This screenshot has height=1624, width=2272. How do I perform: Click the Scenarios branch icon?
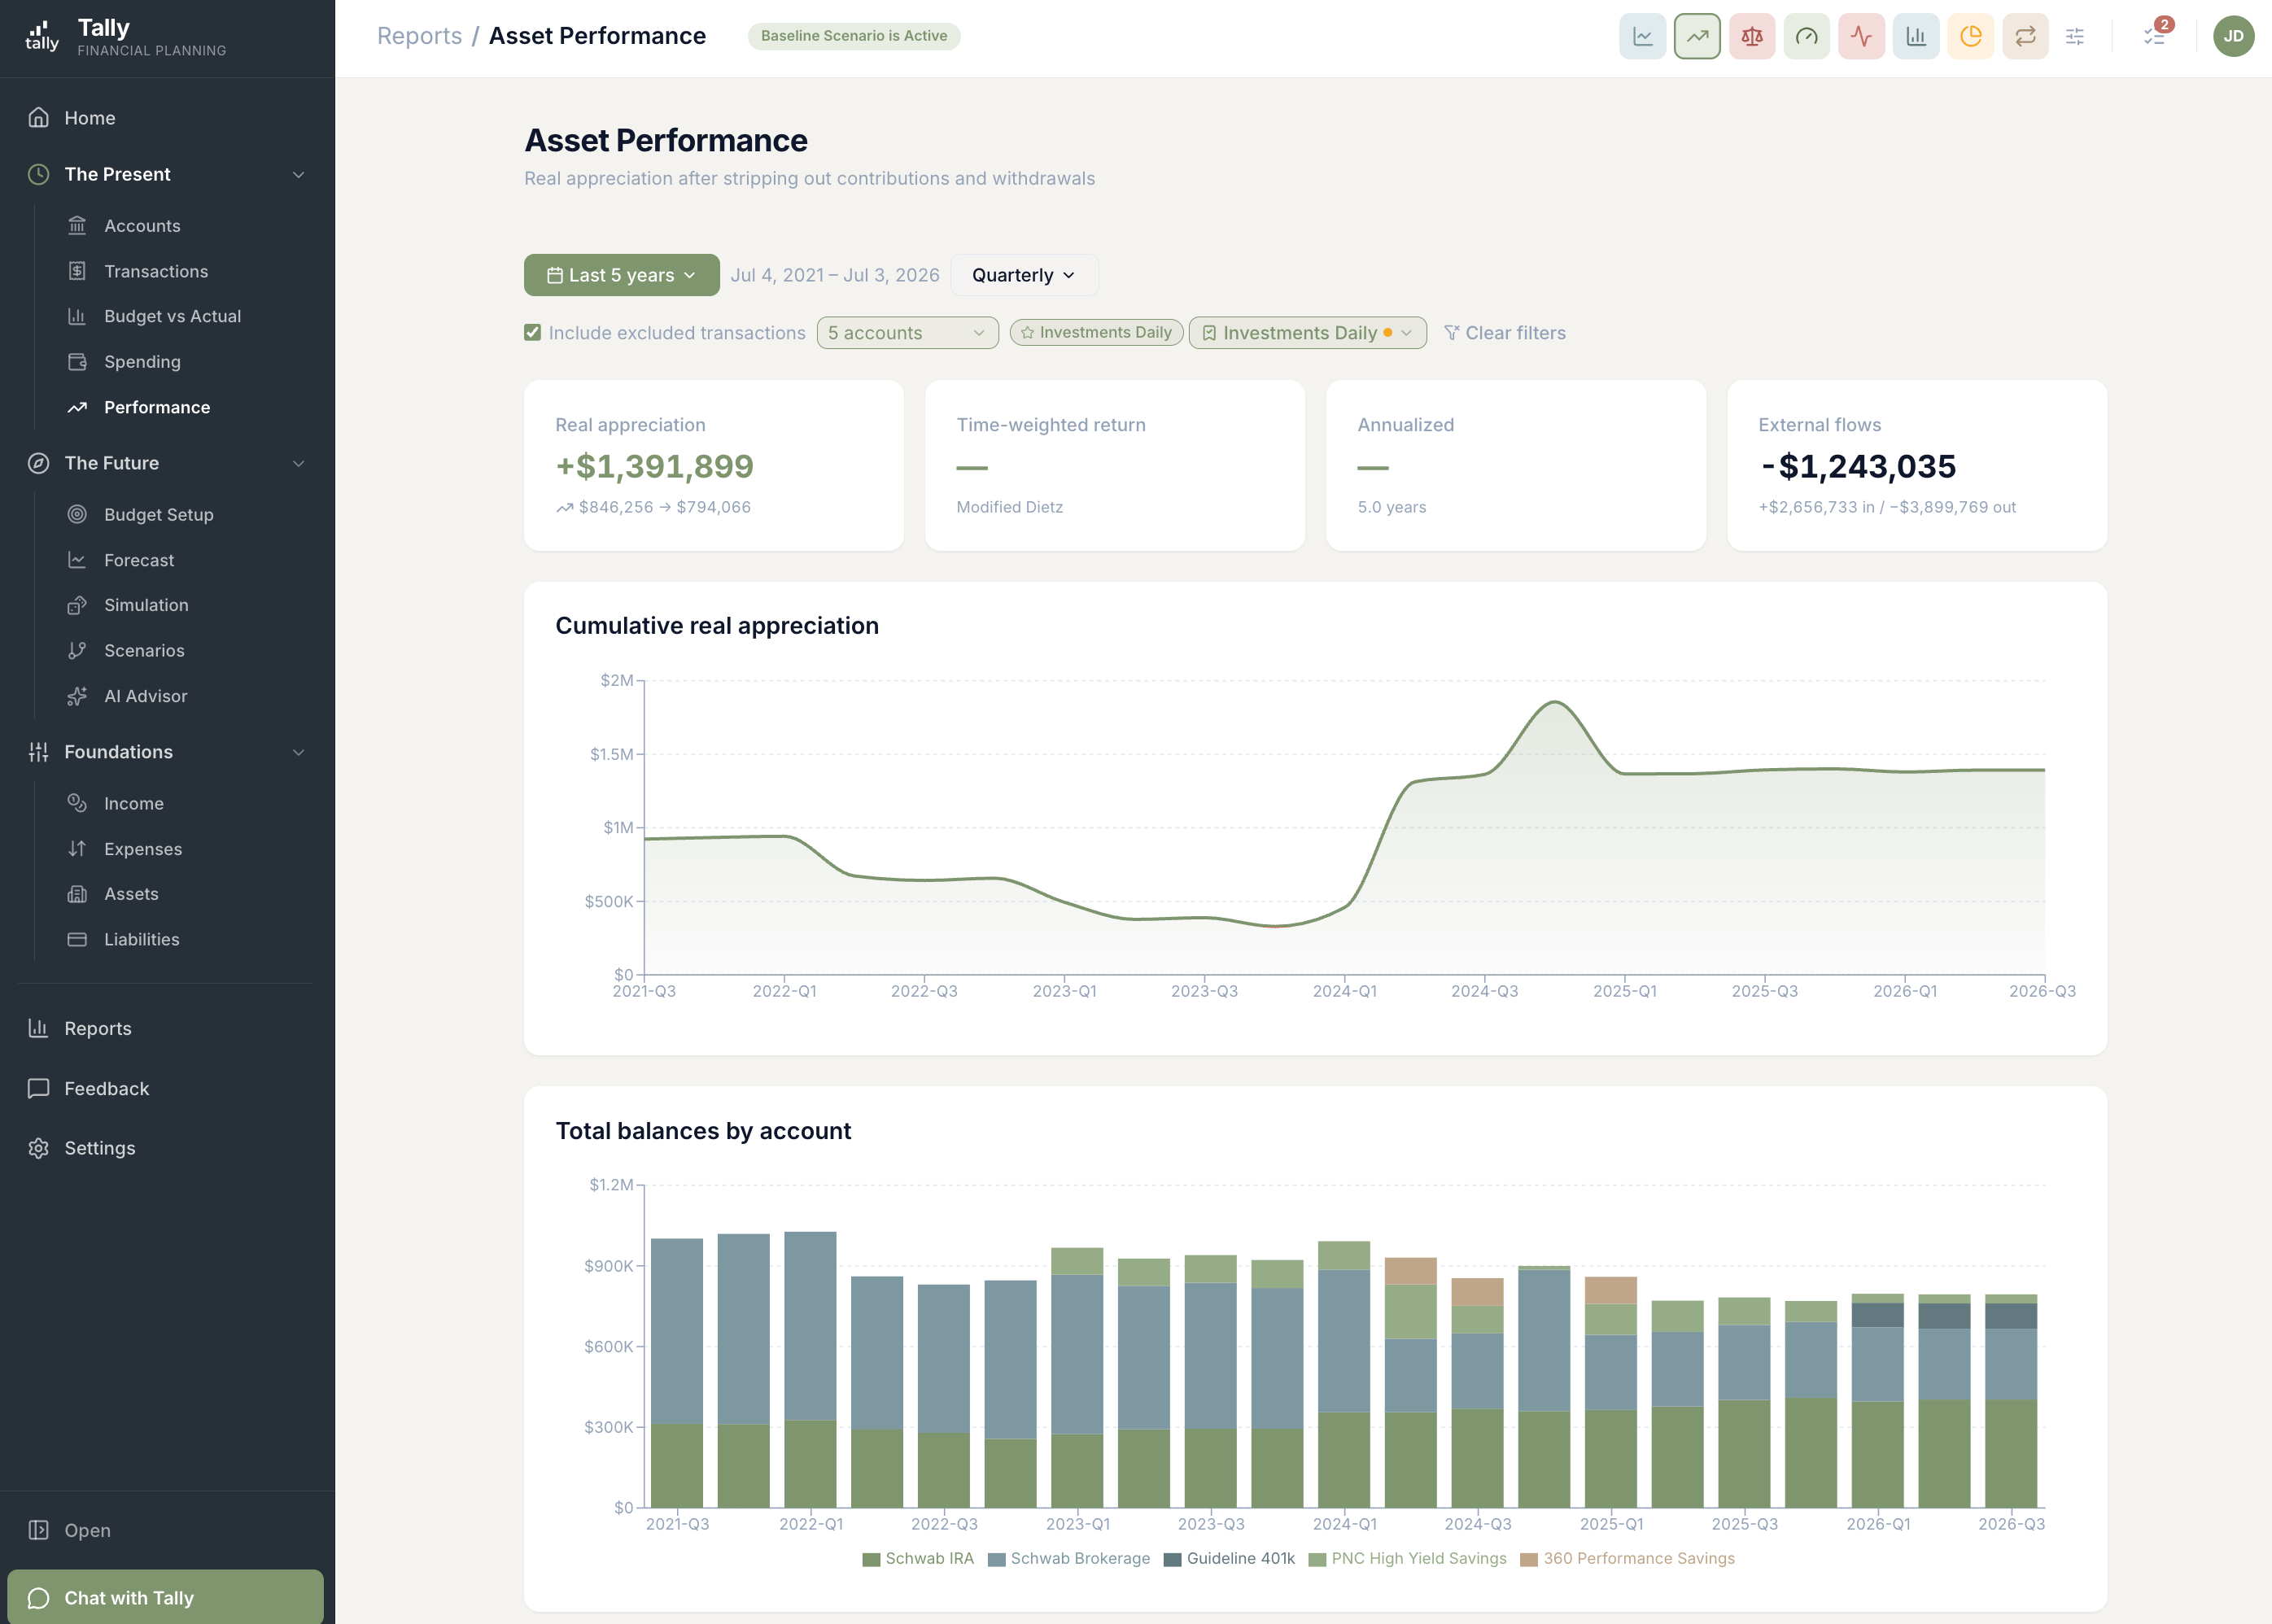click(77, 651)
